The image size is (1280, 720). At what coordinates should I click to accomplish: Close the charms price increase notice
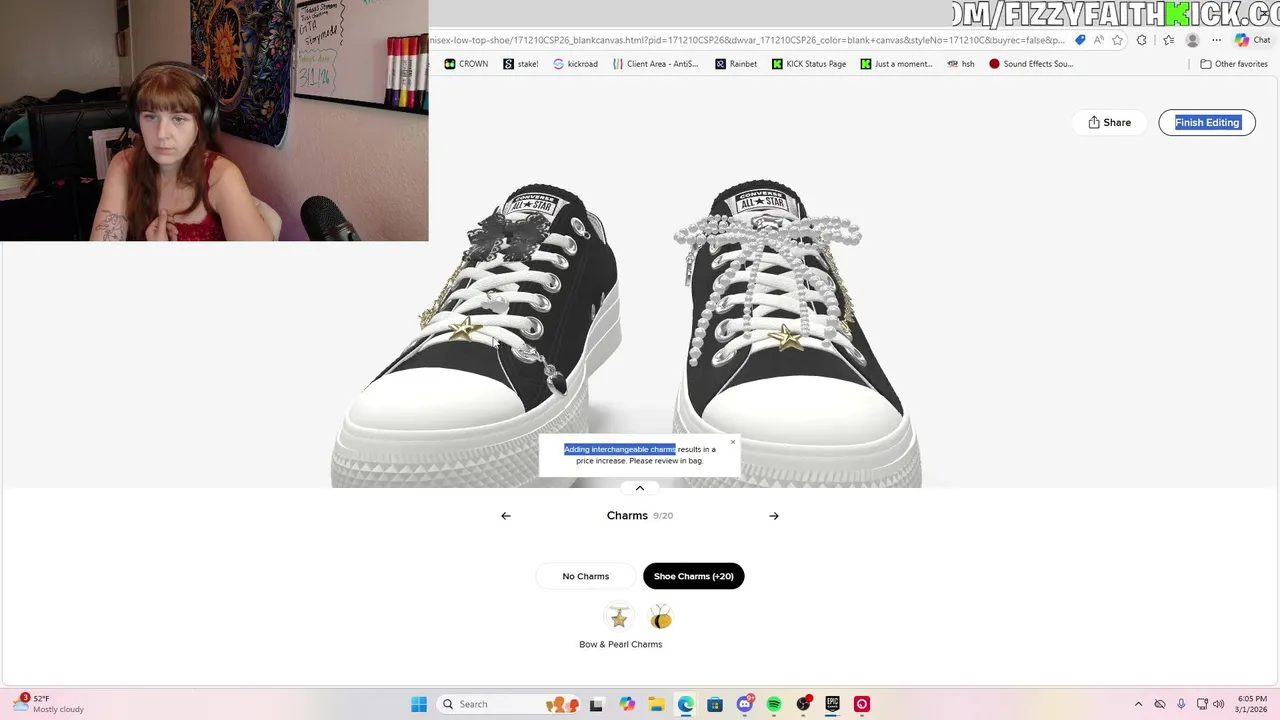click(732, 442)
